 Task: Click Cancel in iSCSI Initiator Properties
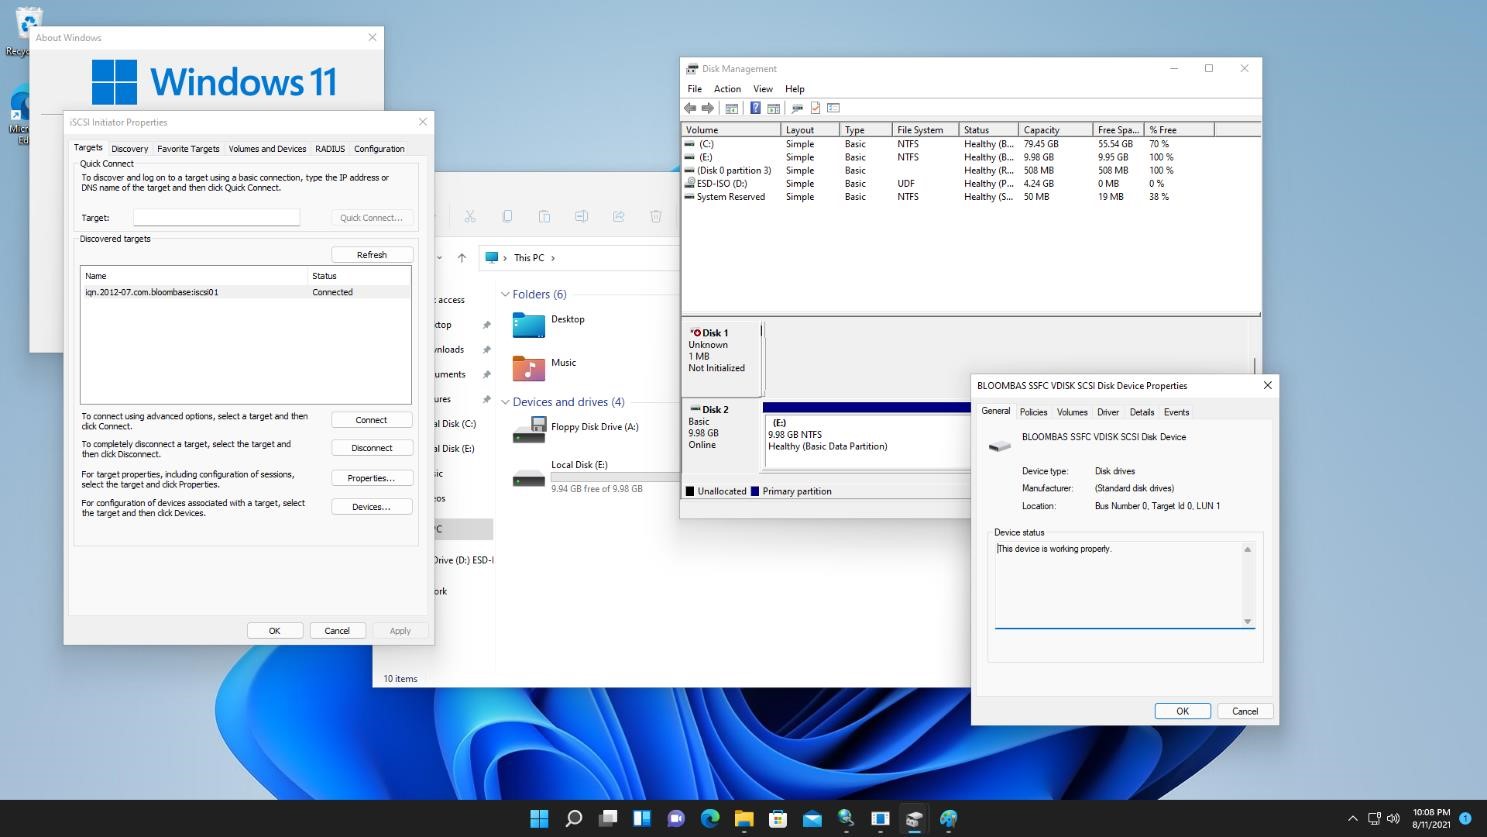337,631
